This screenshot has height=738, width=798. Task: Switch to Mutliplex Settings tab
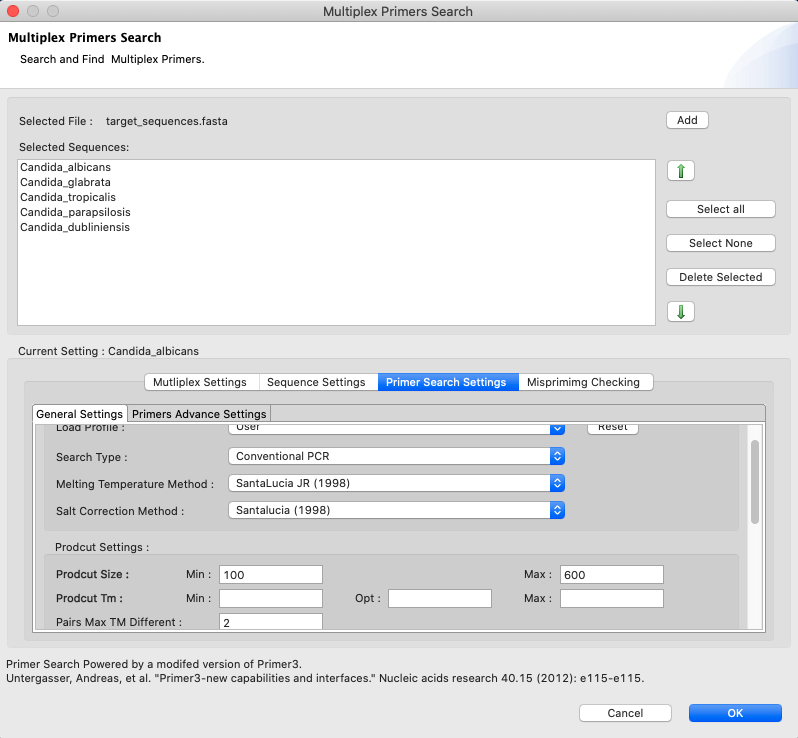coord(201,382)
